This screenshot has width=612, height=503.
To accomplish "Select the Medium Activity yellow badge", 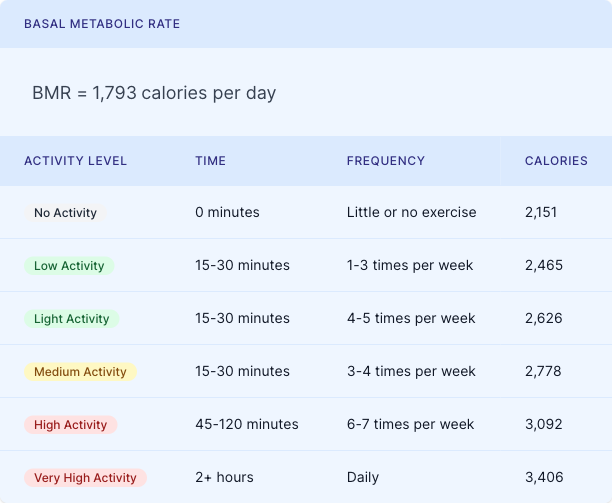I will [80, 372].
